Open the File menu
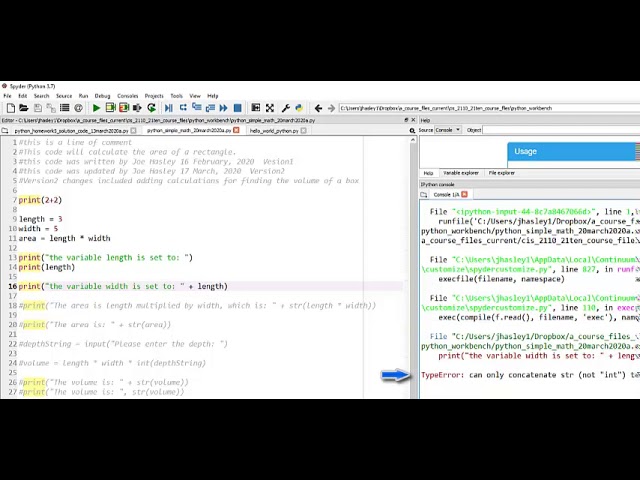Image resolution: width=640 pixels, height=480 pixels. tap(7, 96)
